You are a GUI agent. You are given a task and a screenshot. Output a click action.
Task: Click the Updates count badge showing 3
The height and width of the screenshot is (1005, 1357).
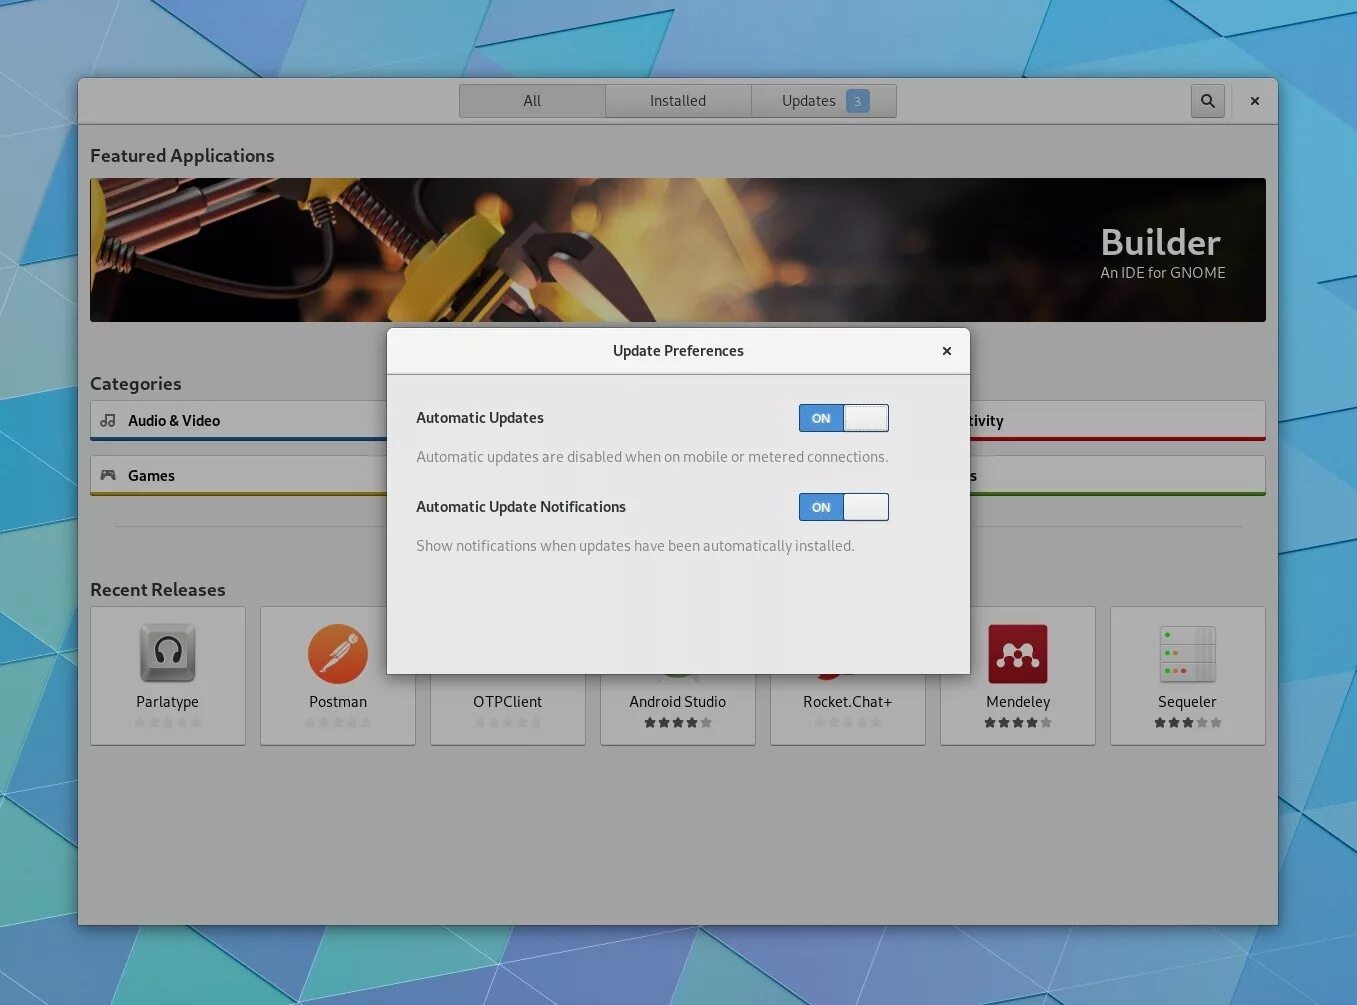(x=857, y=101)
